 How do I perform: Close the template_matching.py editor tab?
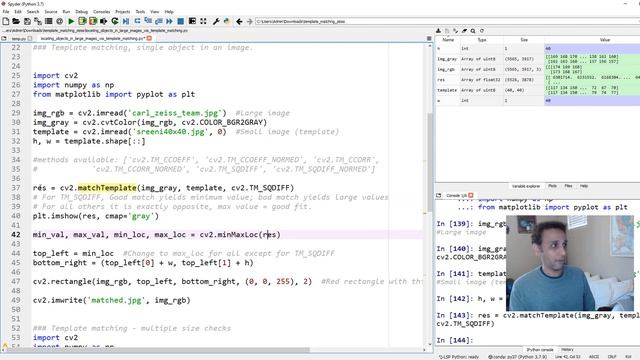(149, 38)
